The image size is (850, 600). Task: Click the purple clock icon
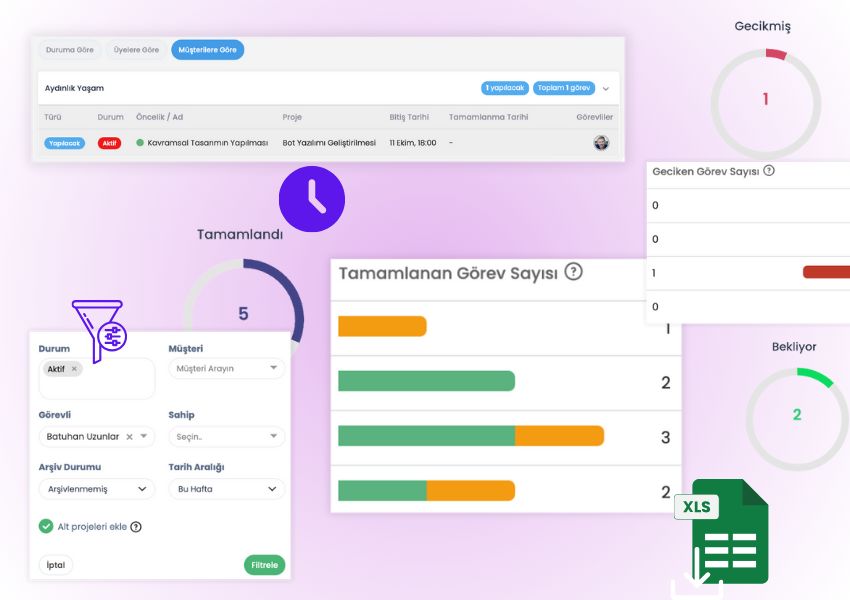coord(312,199)
